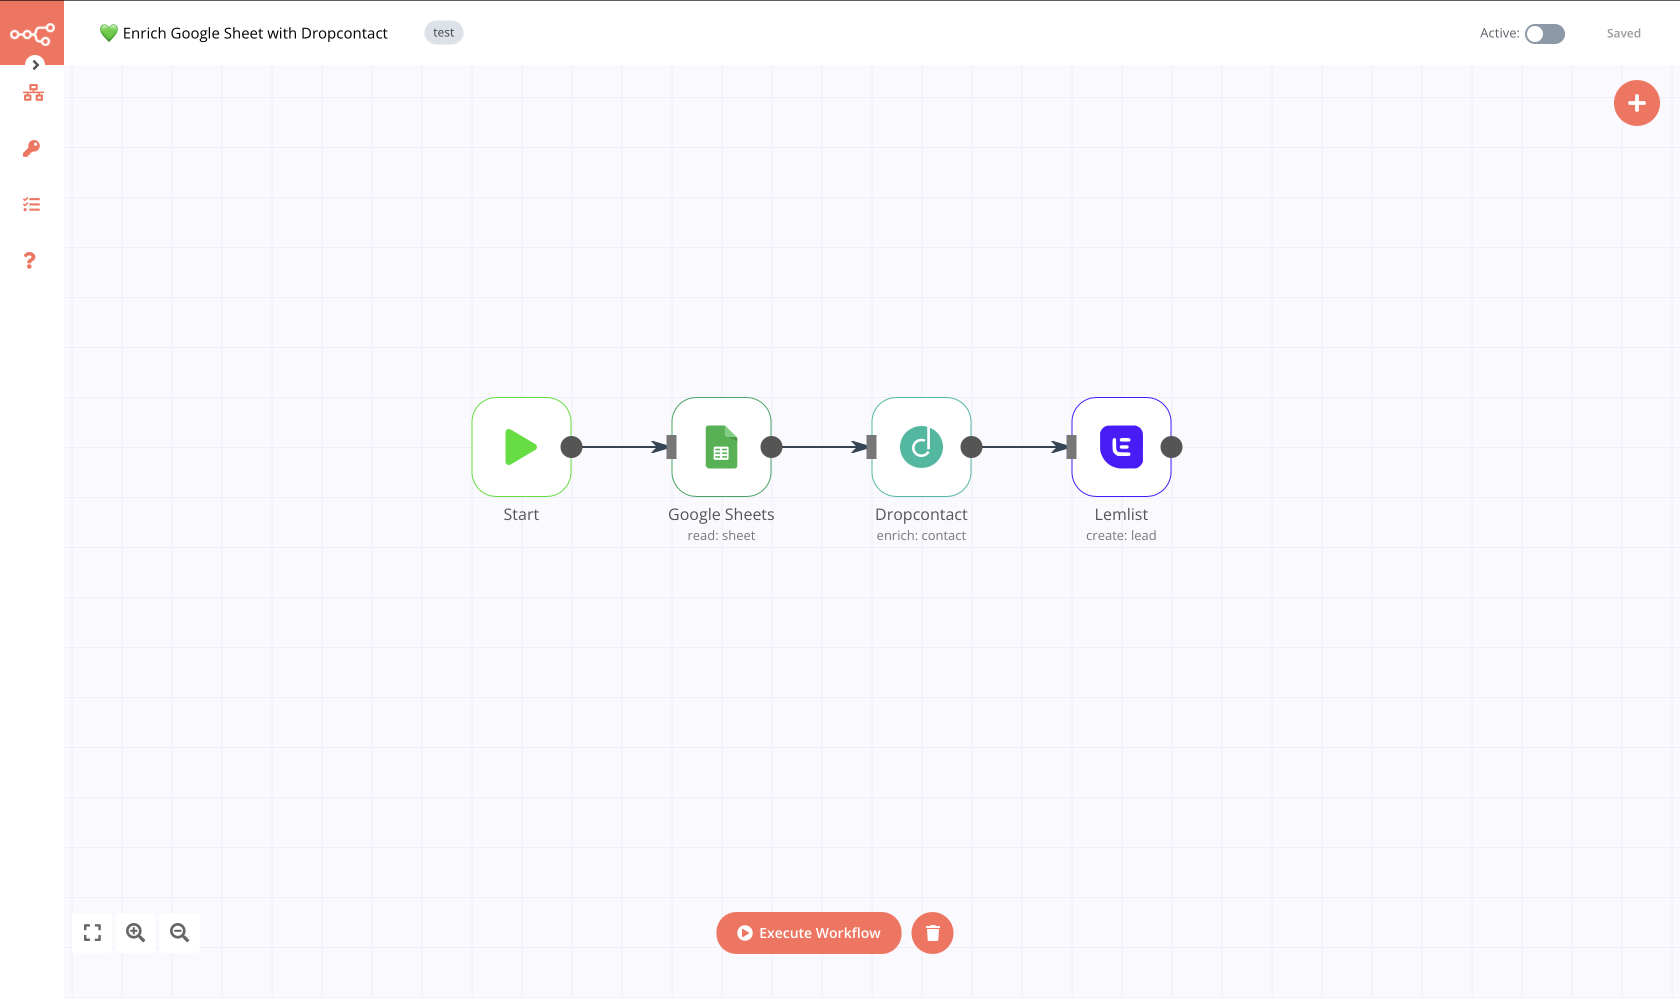Select the Lemlist node
The image size is (1680, 998).
1121,447
